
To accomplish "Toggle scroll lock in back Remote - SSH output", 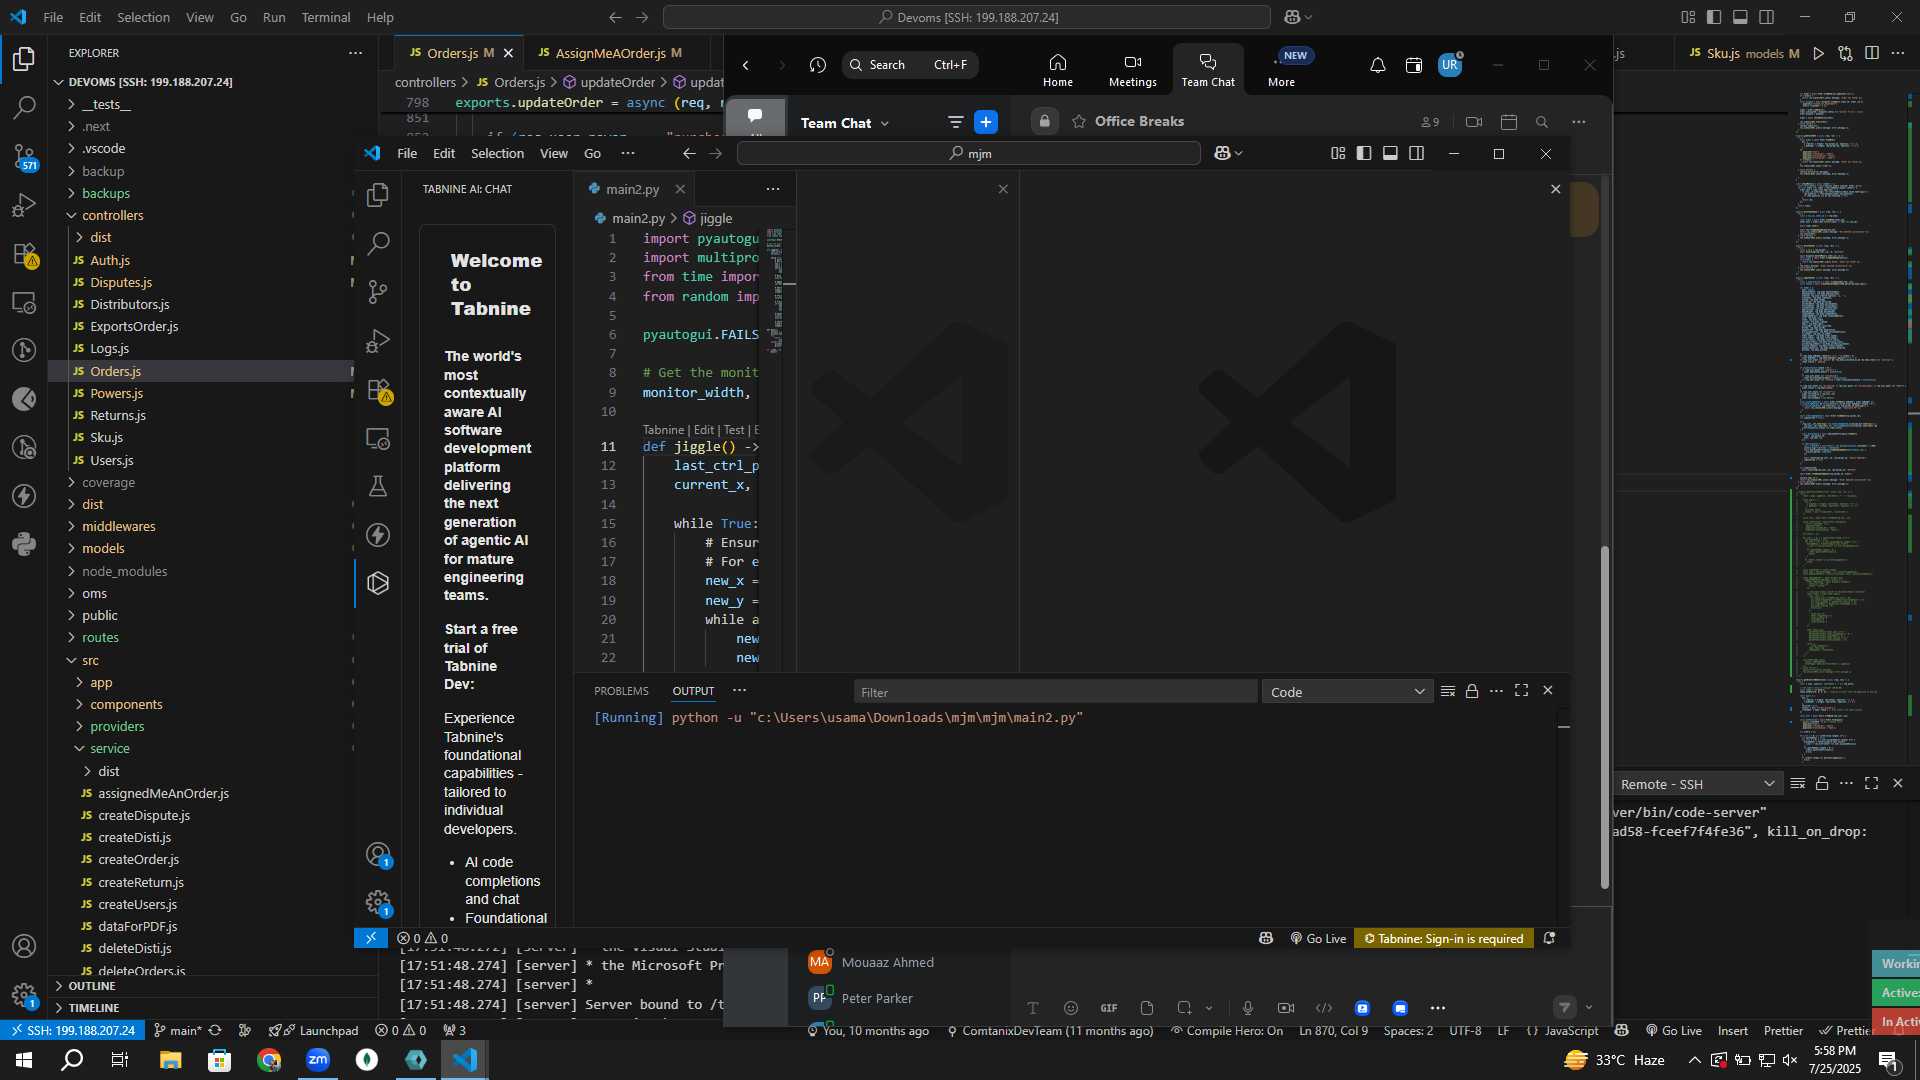I will 1822,784.
